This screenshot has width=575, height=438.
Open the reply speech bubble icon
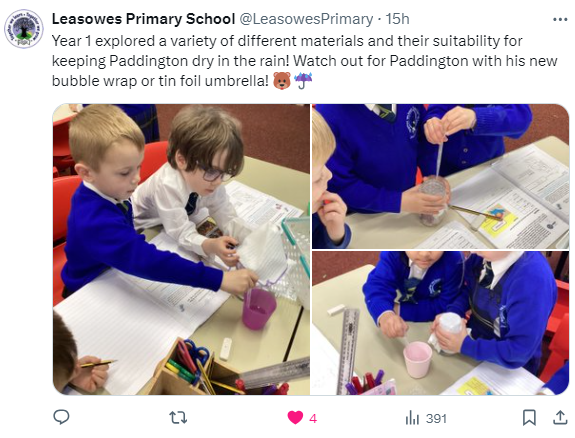(x=61, y=417)
